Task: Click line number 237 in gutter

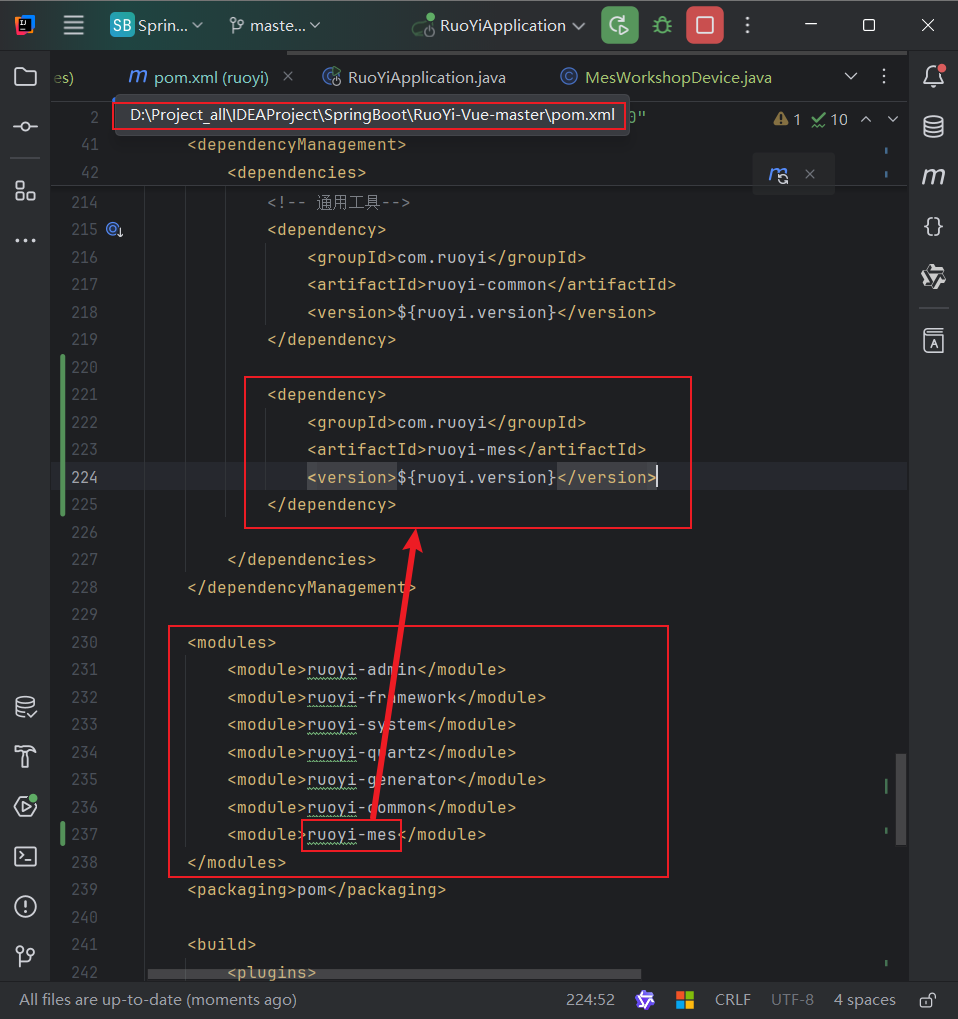Action: 84,834
